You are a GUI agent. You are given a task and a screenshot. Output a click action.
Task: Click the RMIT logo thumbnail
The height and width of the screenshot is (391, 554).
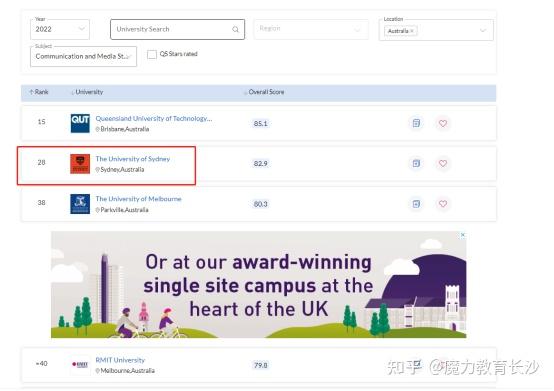tap(80, 365)
